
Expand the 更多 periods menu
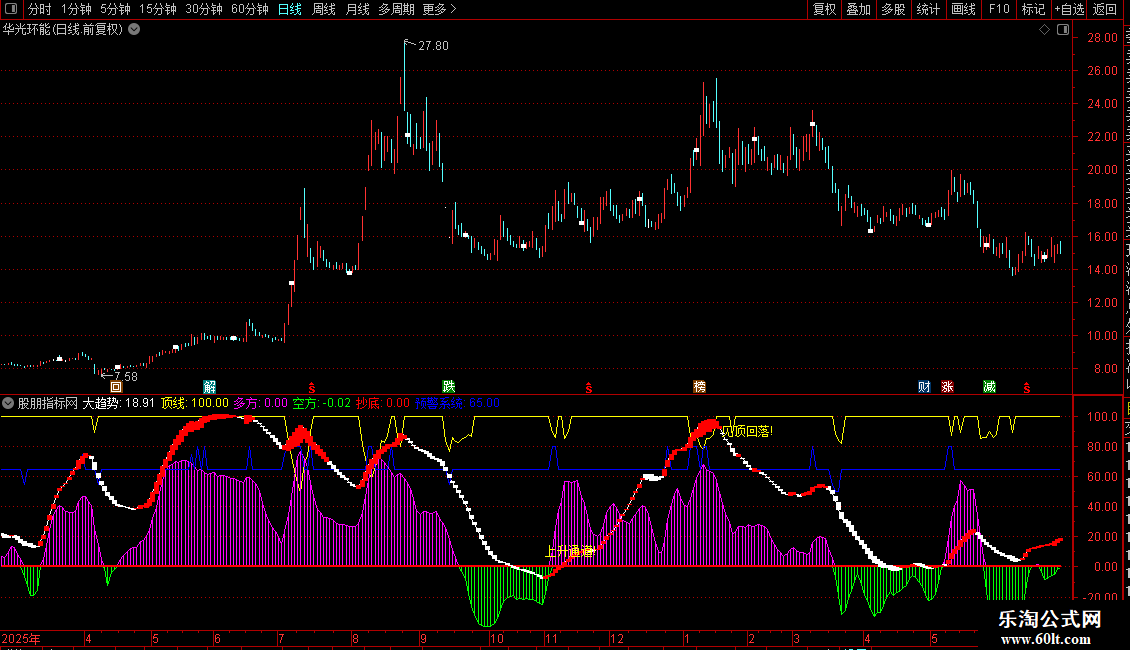click(x=439, y=9)
